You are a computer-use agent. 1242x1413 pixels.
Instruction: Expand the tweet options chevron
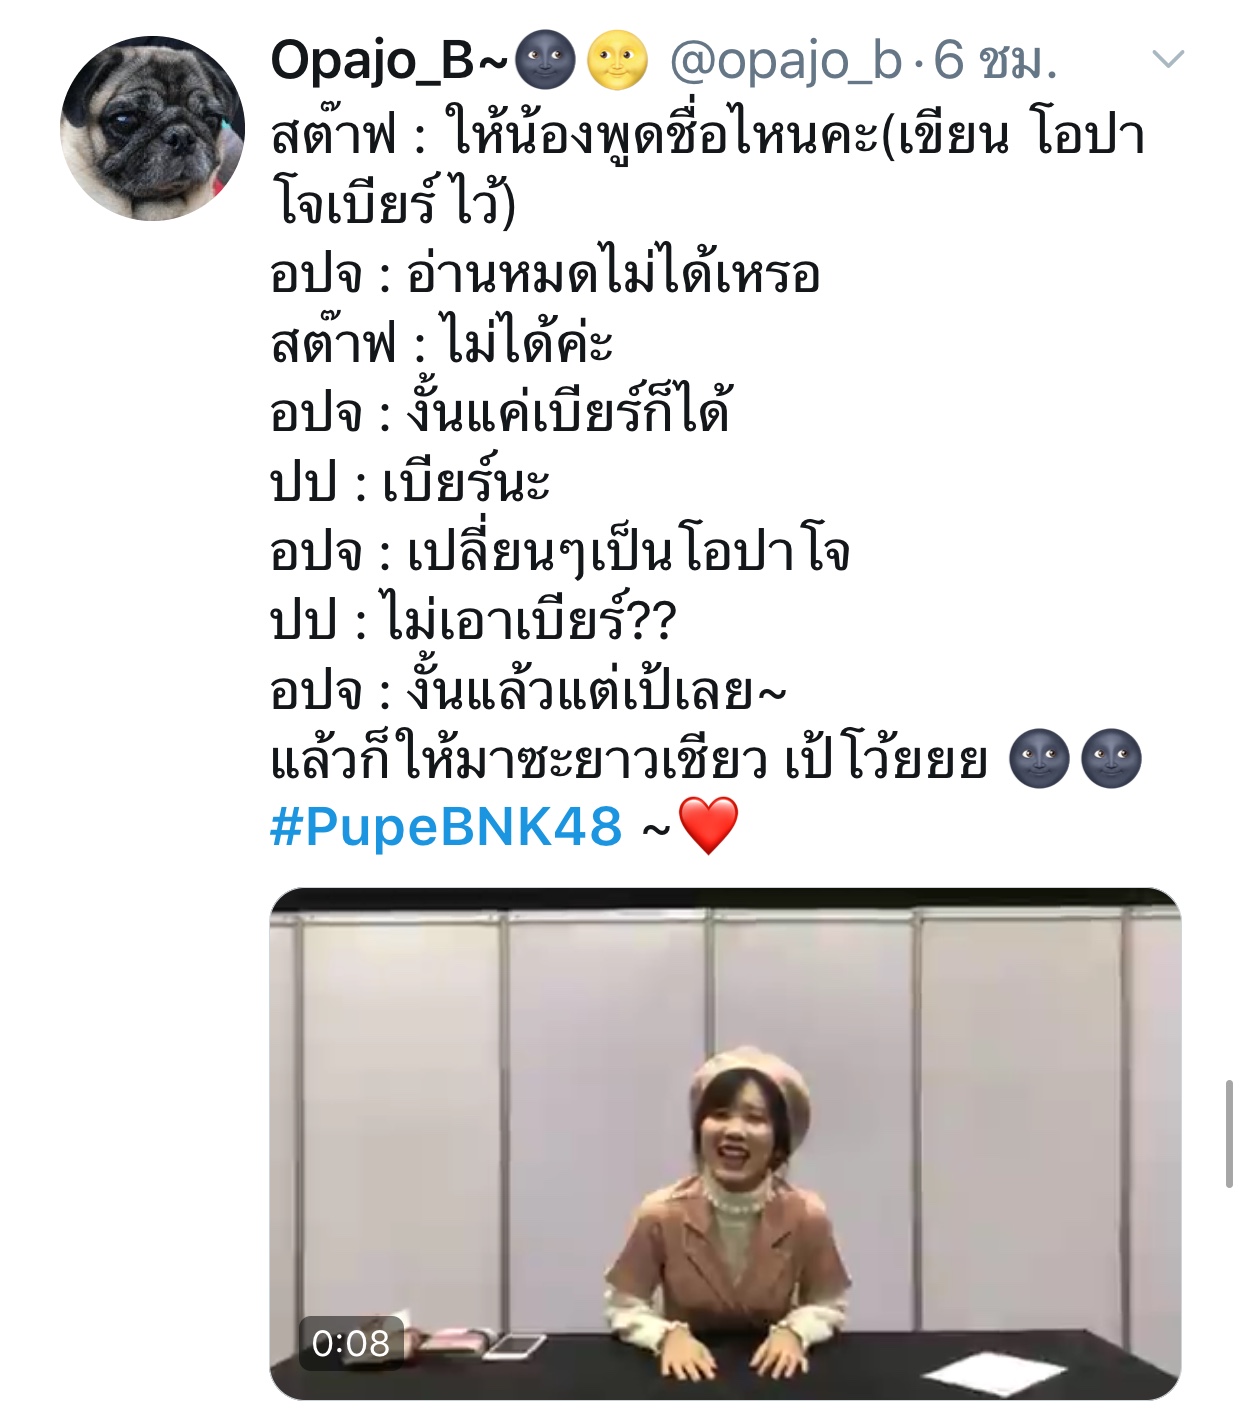tap(1168, 60)
